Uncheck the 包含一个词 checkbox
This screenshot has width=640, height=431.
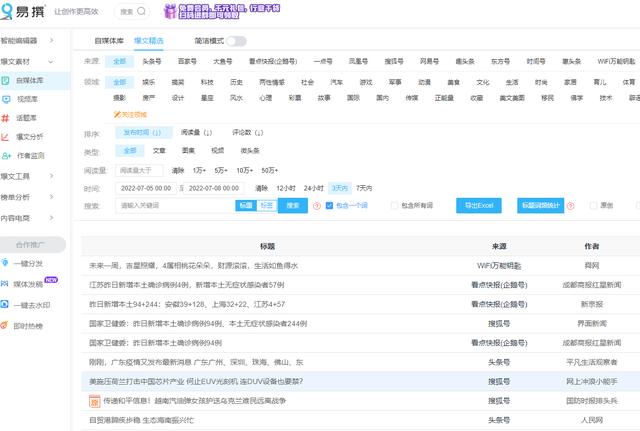(329, 205)
